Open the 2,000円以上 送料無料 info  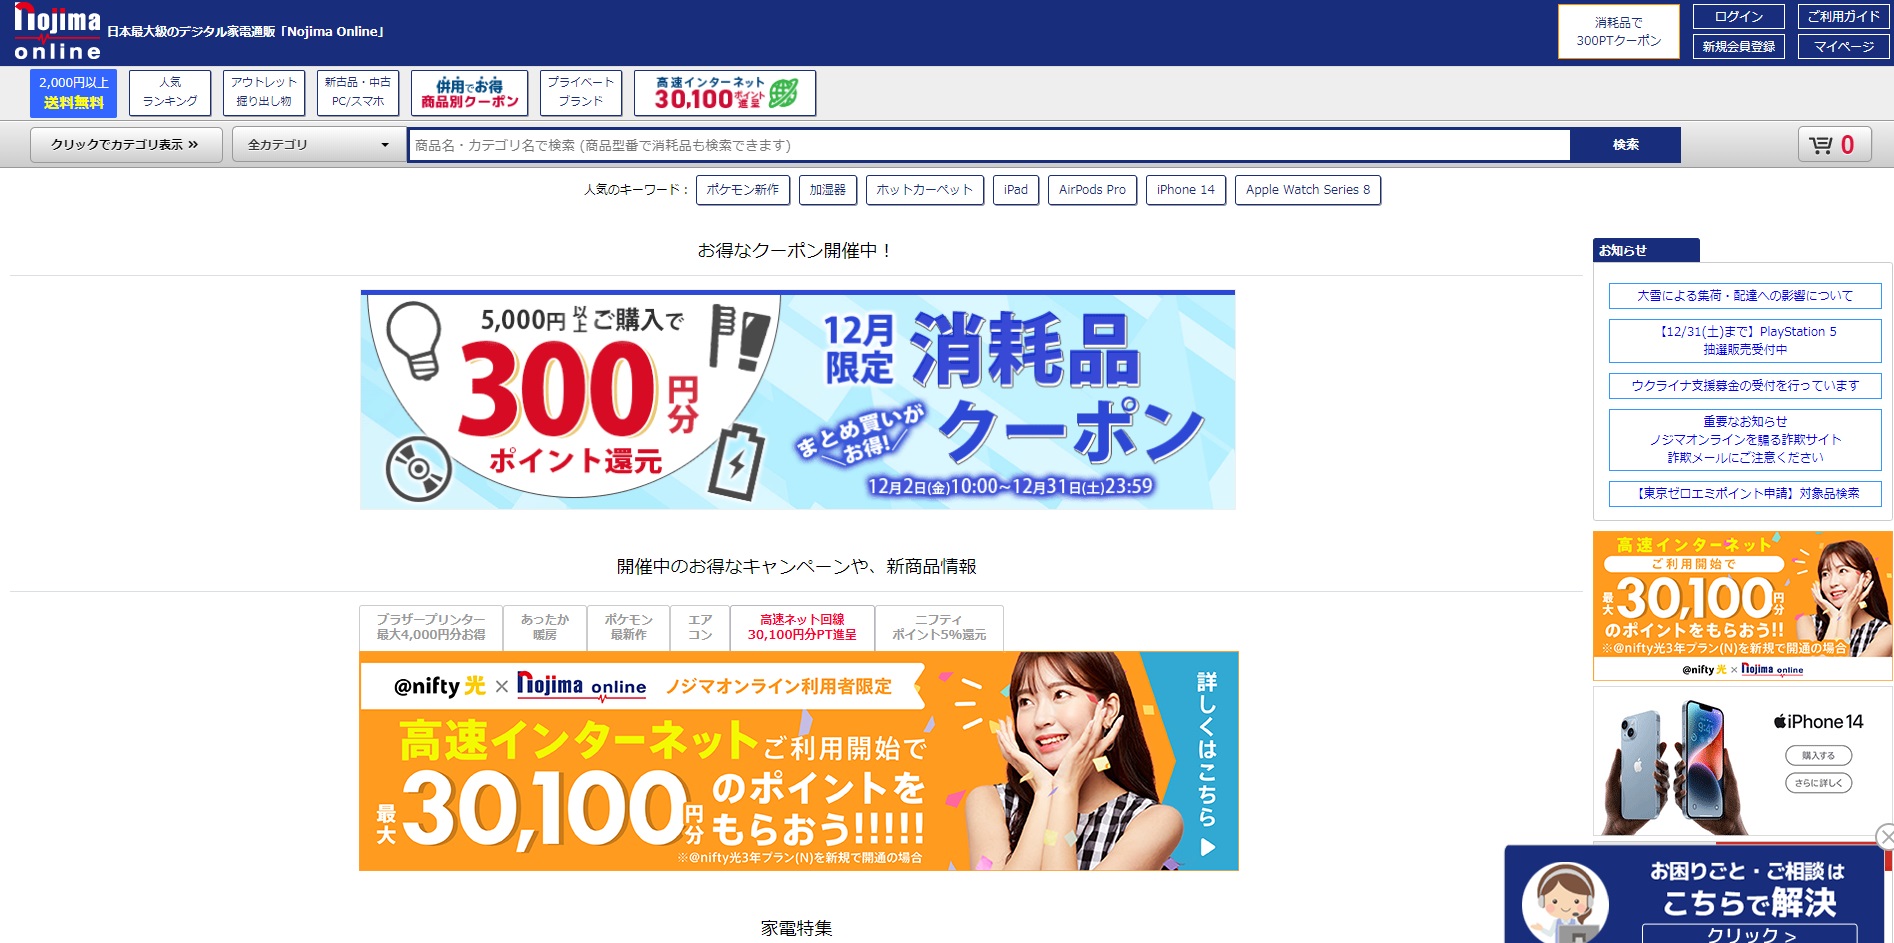(73, 93)
